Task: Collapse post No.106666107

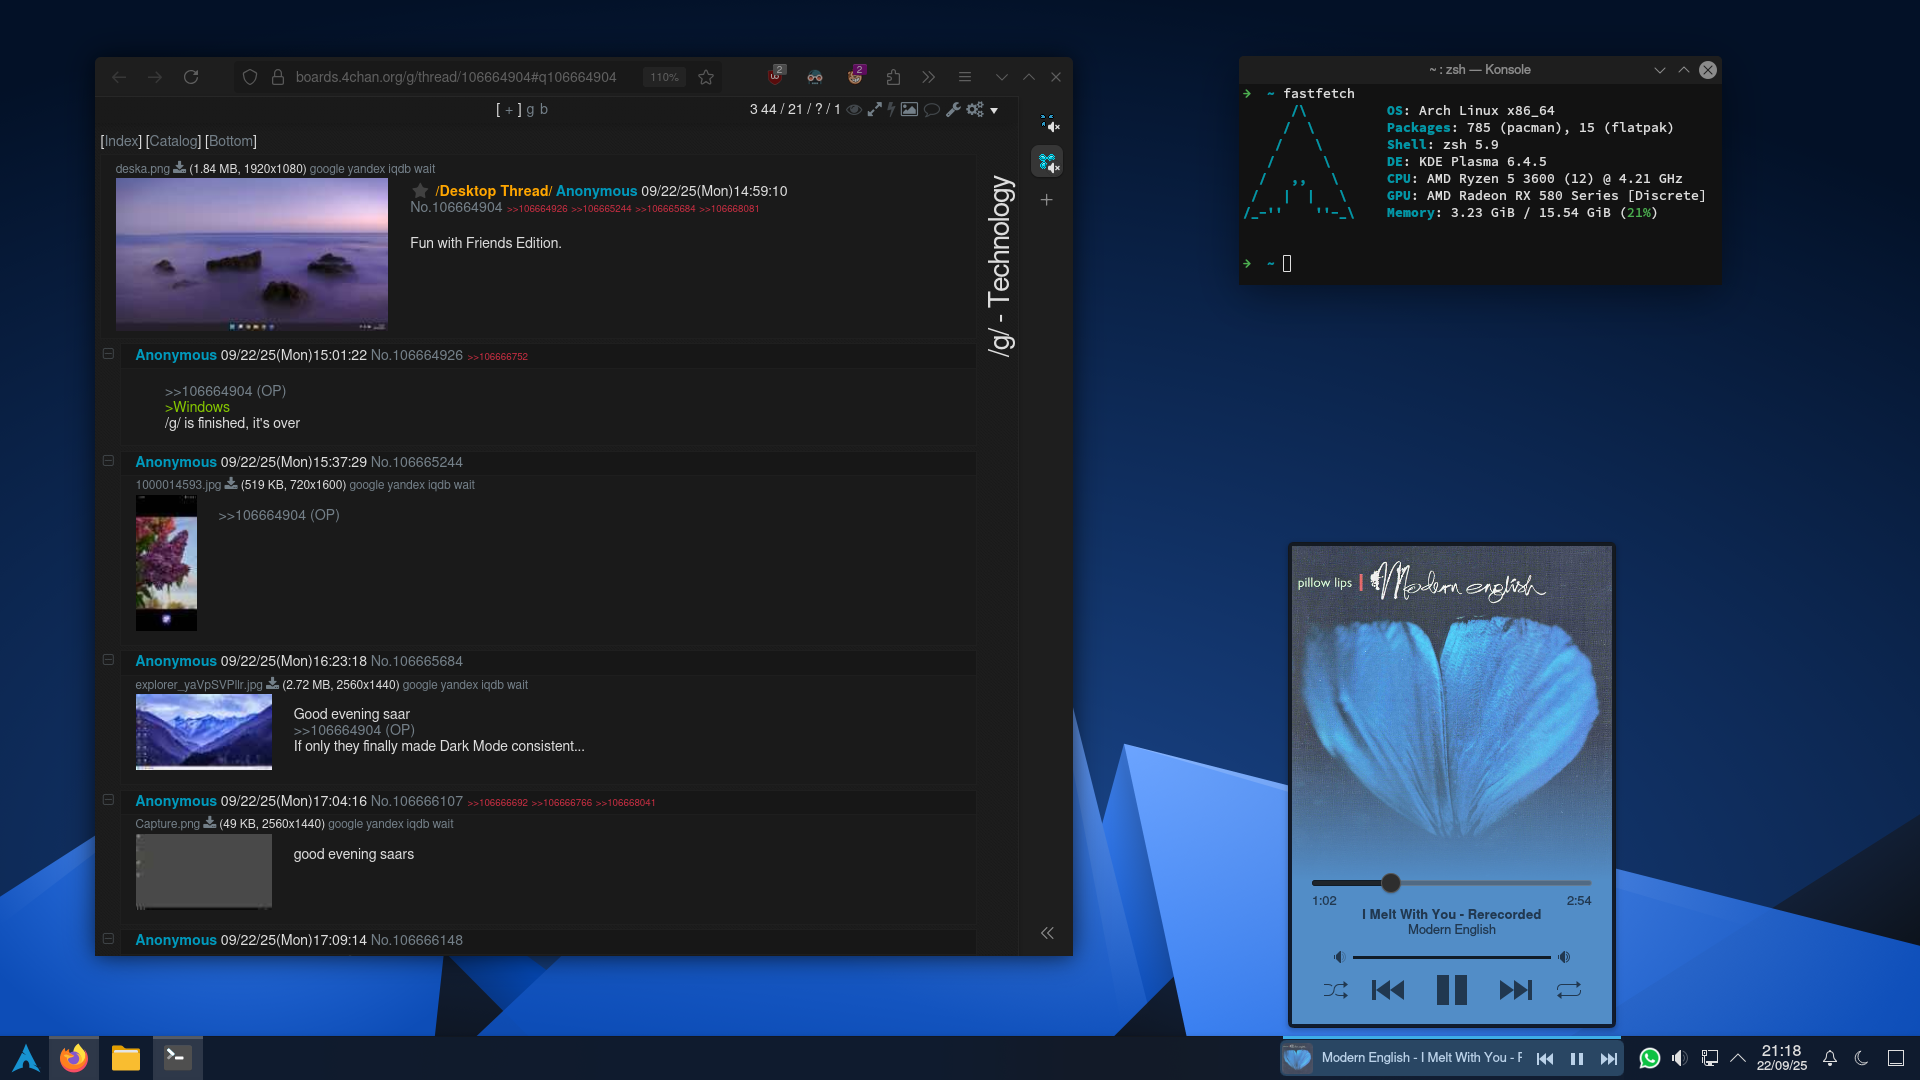Action: click(108, 800)
